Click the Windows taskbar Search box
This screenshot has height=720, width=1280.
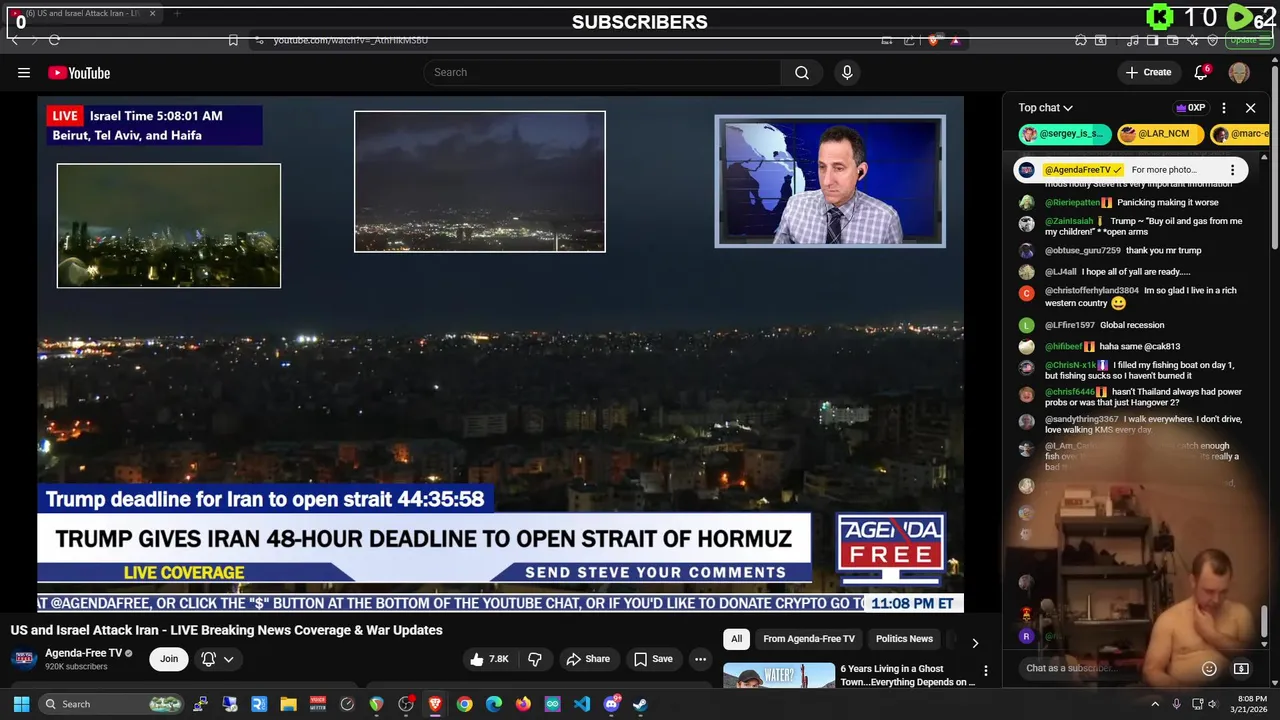pos(112,704)
